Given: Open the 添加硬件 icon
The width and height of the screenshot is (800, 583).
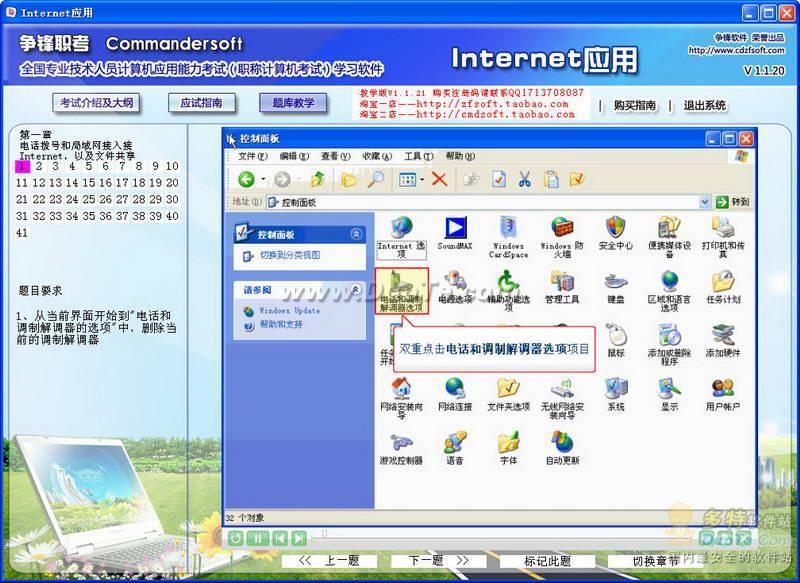Looking at the screenshot, I should click(x=723, y=341).
